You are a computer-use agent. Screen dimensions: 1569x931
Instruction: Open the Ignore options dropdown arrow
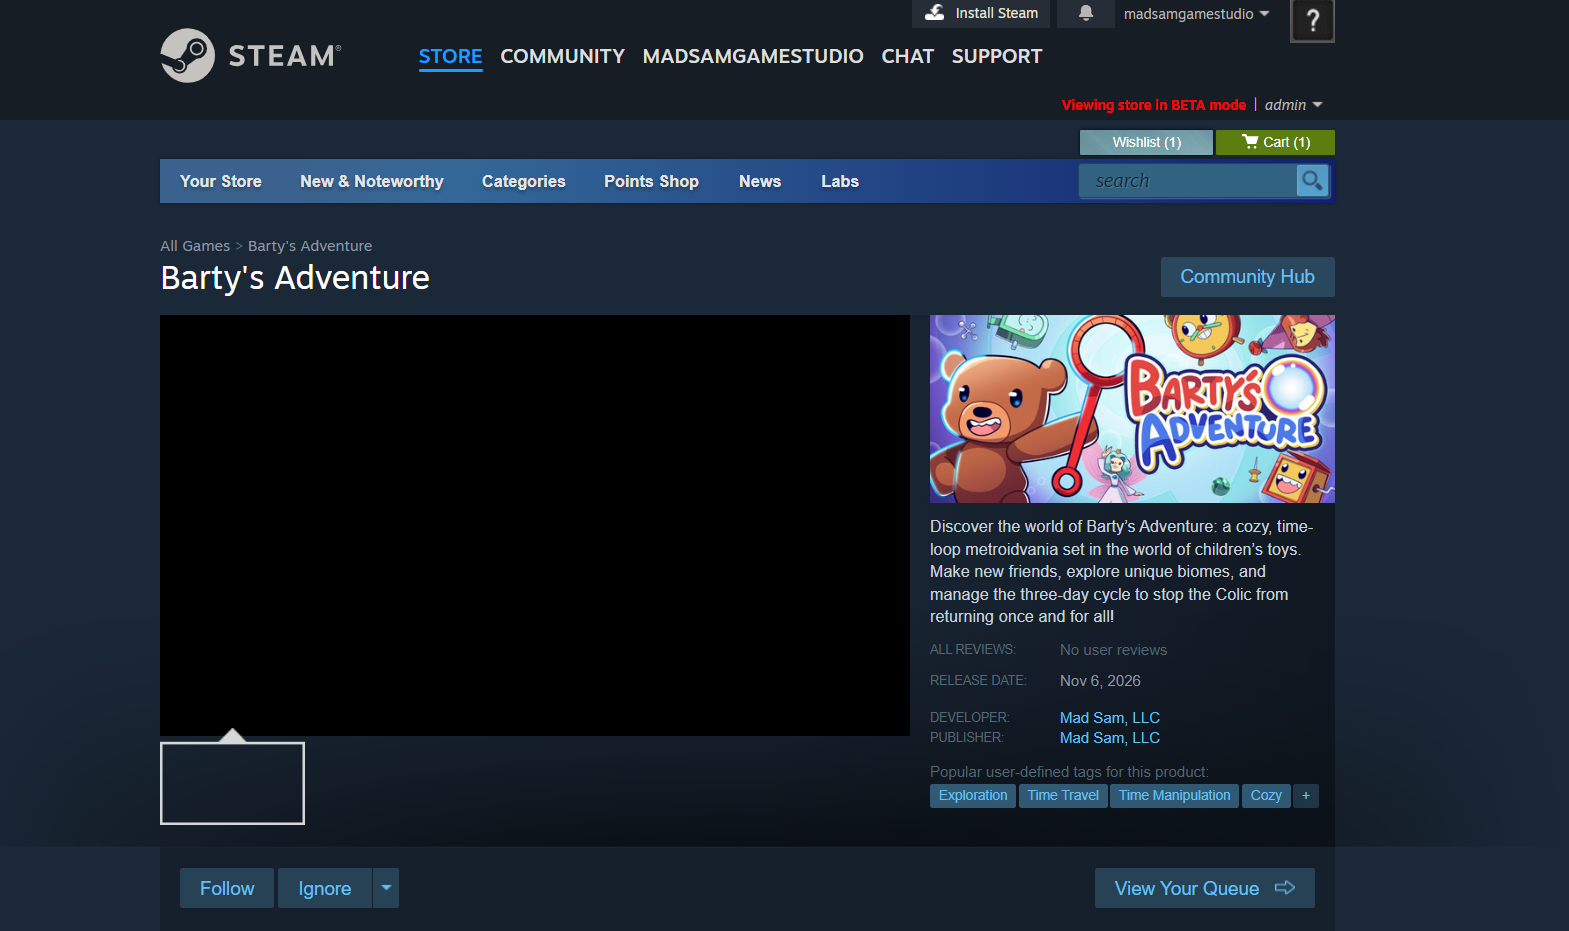(386, 888)
